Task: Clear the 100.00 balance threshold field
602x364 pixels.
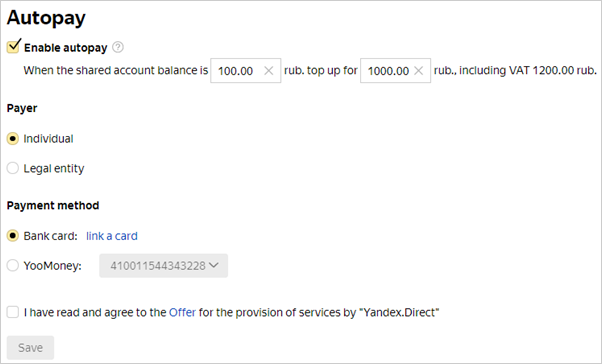Action: click(269, 71)
